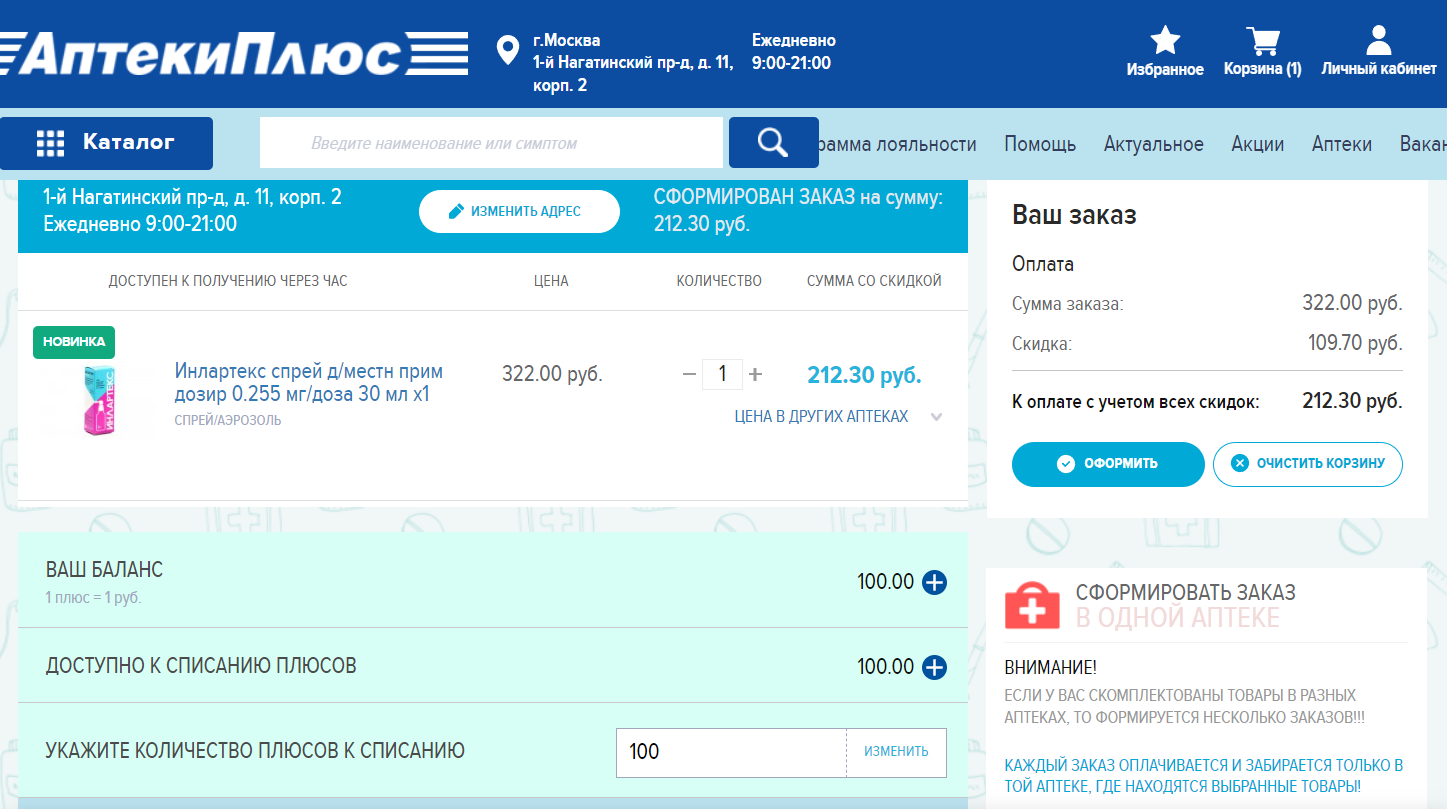
Task: Open Помощь menu item
Action: click(x=1040, y=144)
